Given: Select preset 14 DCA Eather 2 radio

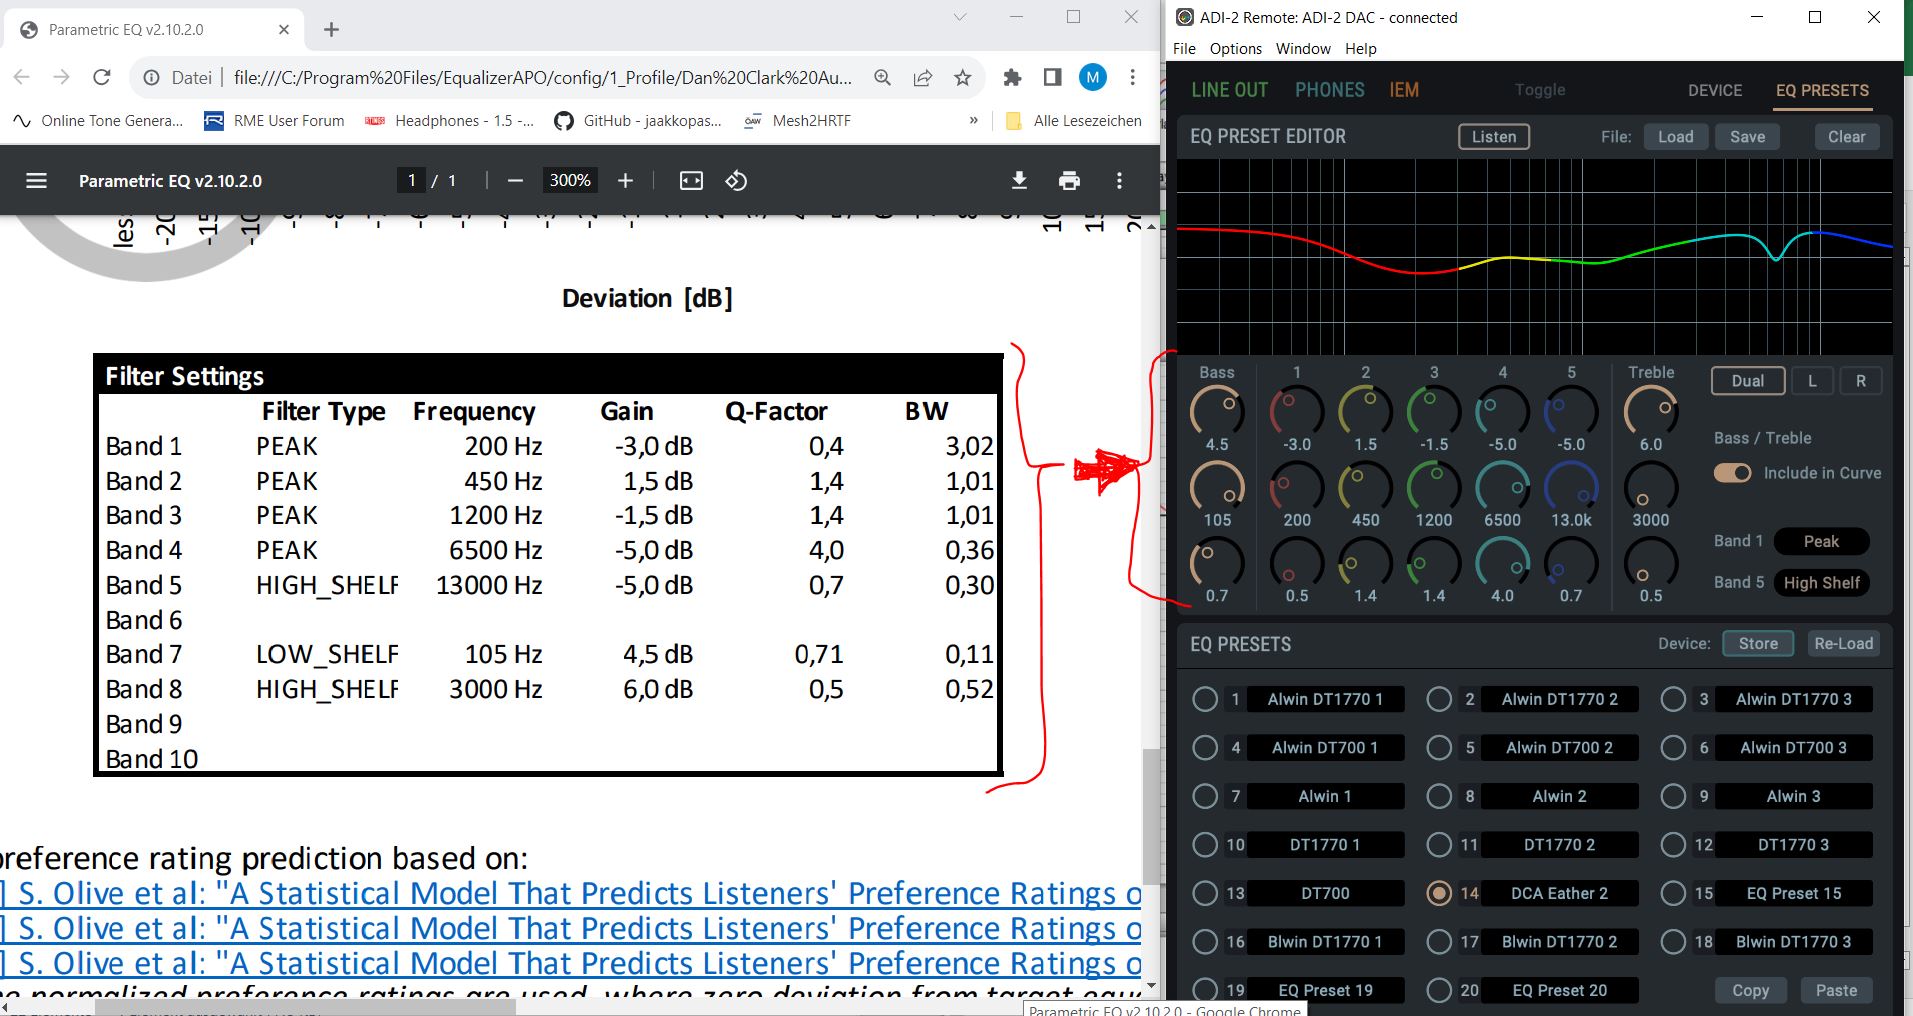Looking at the screenshot, I should tap(1439, 893).
